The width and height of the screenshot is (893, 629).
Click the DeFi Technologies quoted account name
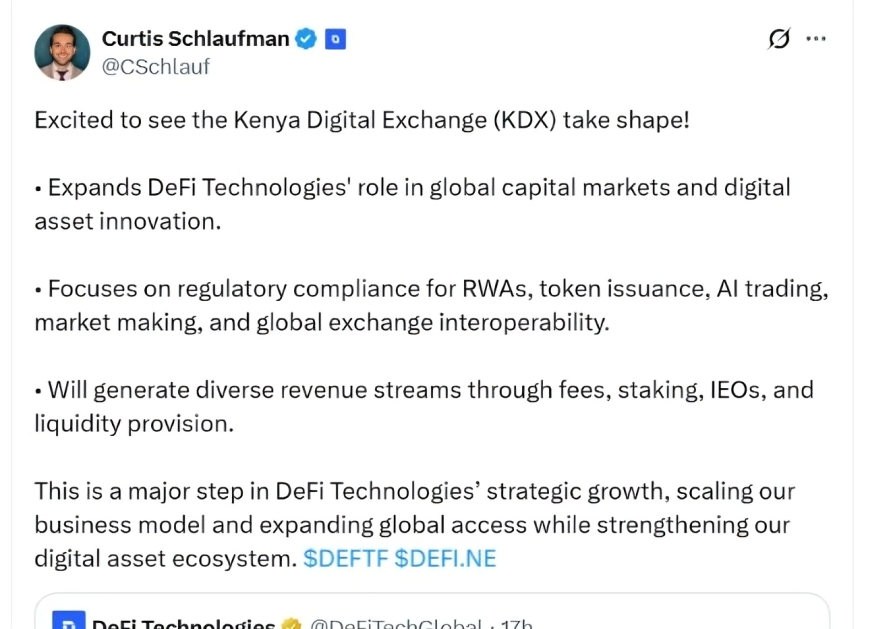[183, 624]
